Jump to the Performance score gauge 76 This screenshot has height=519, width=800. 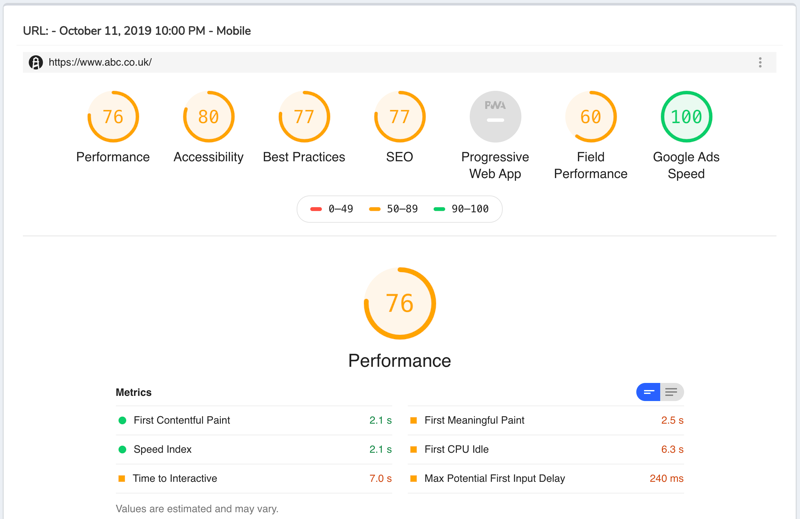[113, 117]
